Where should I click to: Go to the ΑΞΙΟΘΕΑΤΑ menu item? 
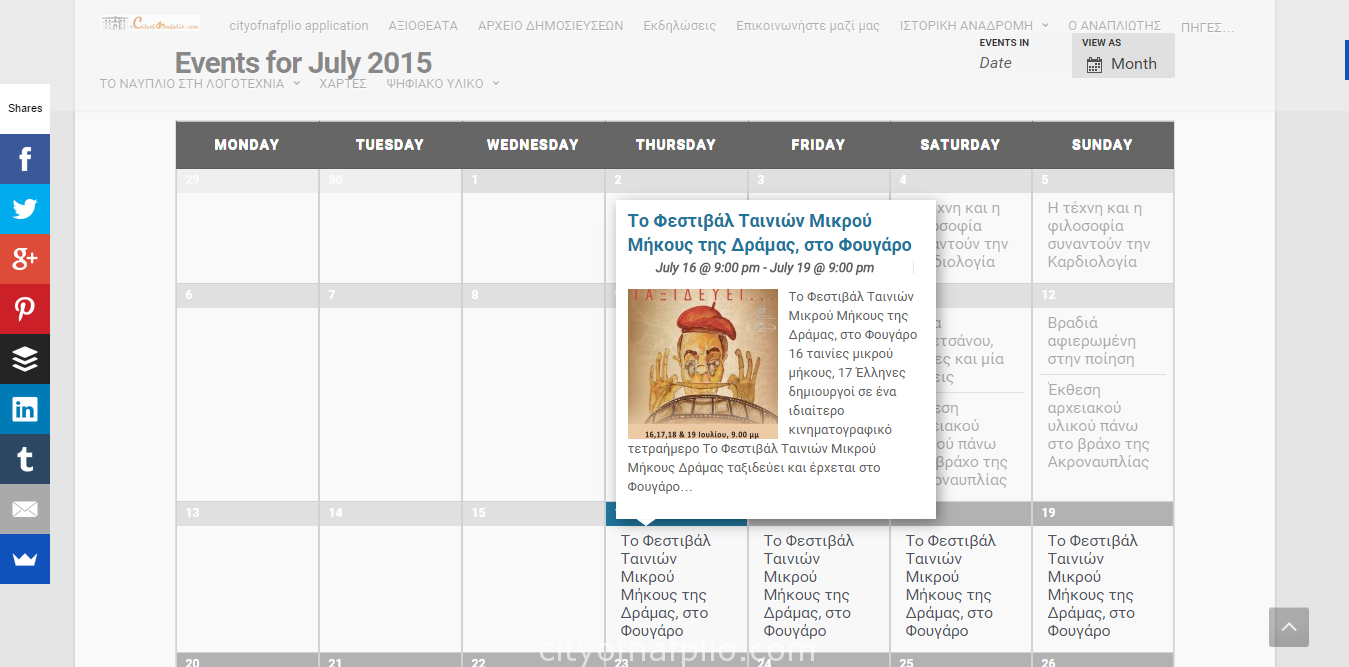[423, 26]
